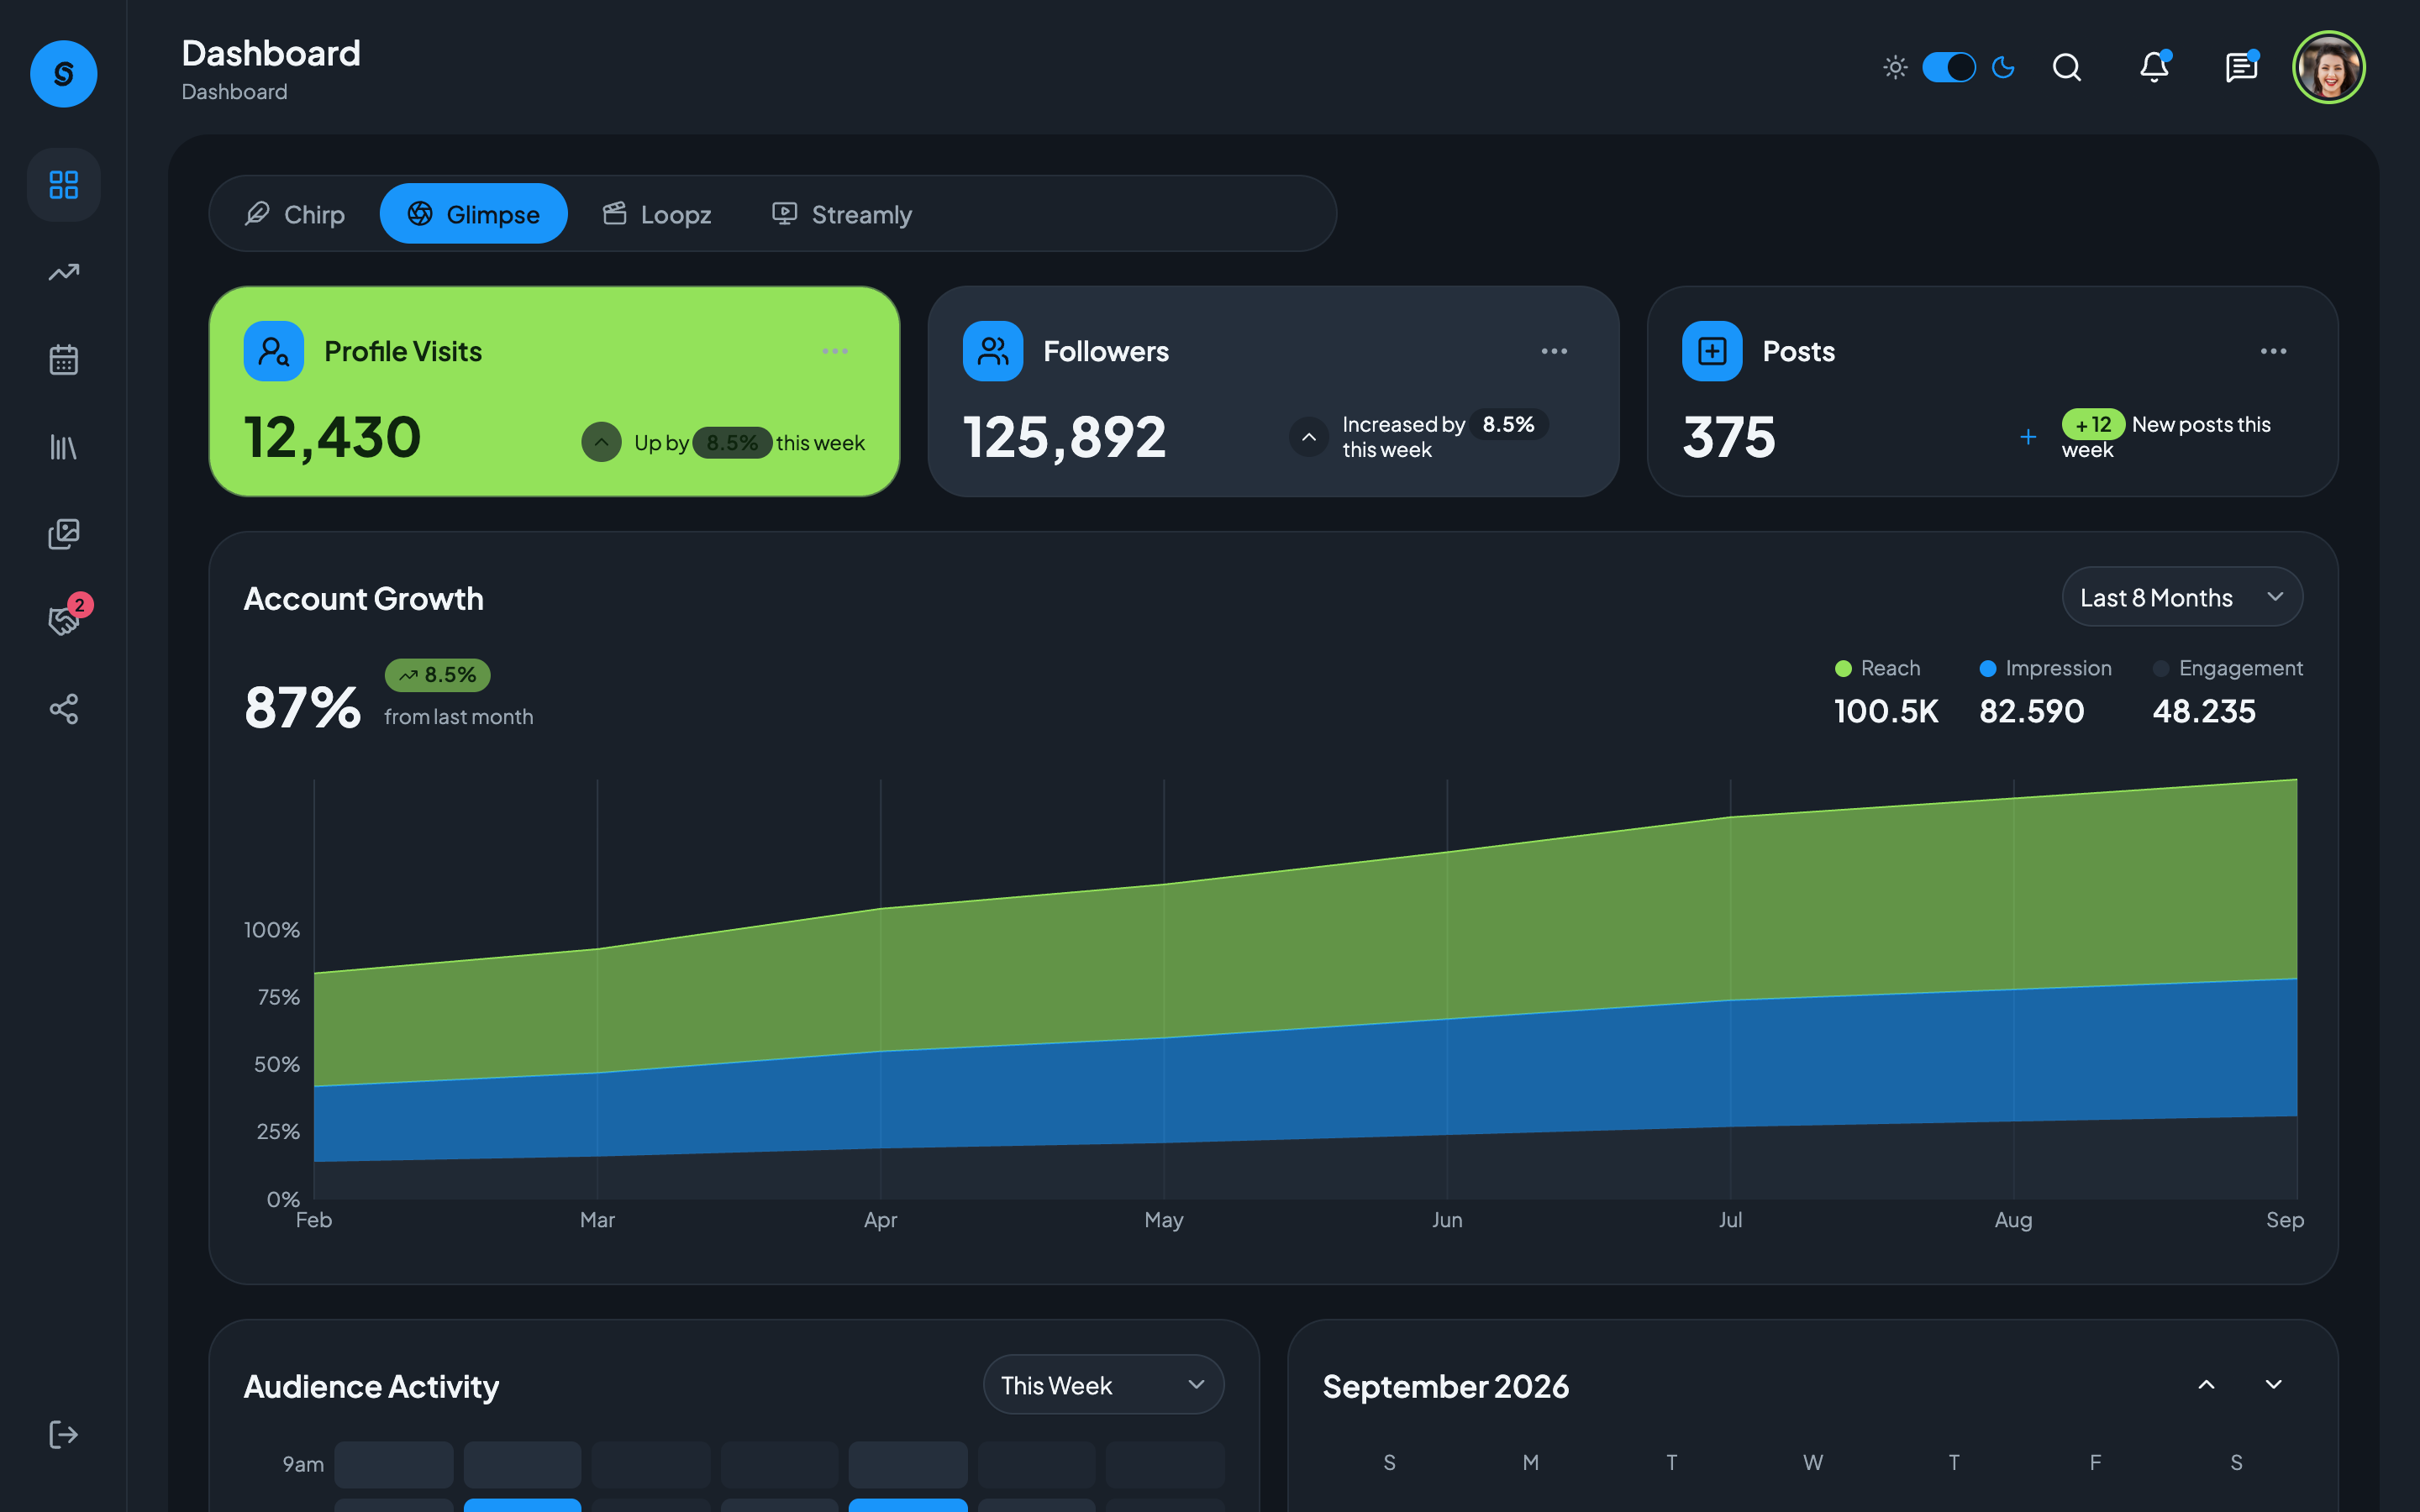Viewport: 2420px width, 1512px height.
Task: Click the user profile avatar
Action: point(2328,67)
